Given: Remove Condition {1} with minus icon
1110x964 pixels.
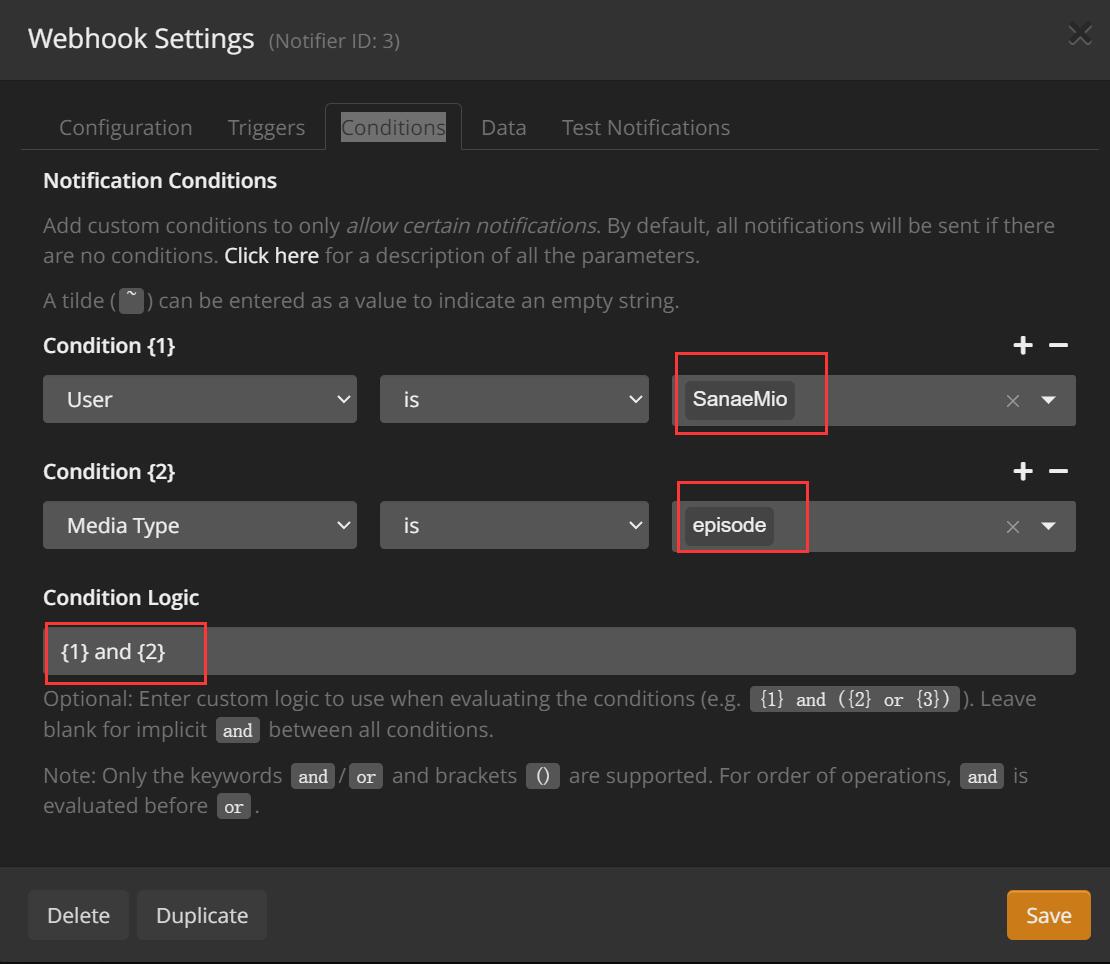Looking at the screenshot, I should point(1058,346).
